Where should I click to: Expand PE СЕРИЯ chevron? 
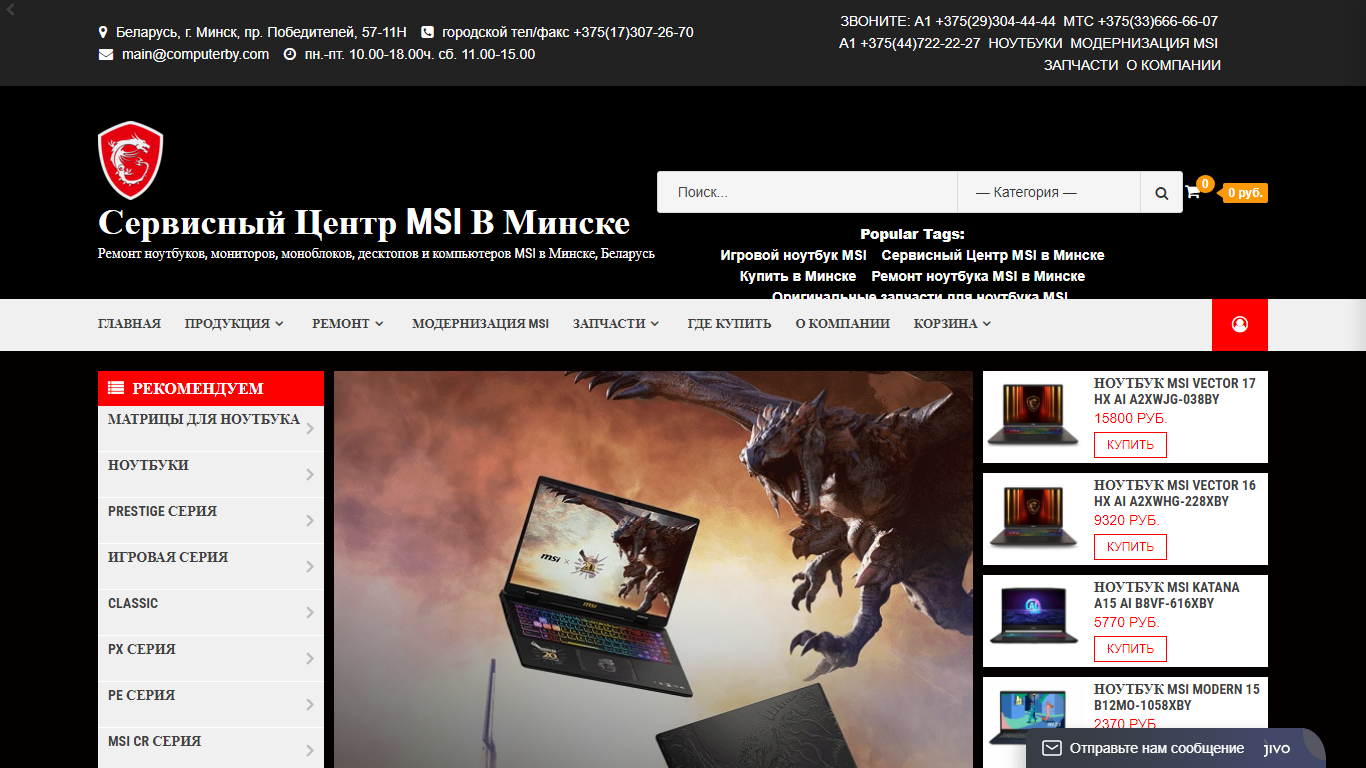310,705
